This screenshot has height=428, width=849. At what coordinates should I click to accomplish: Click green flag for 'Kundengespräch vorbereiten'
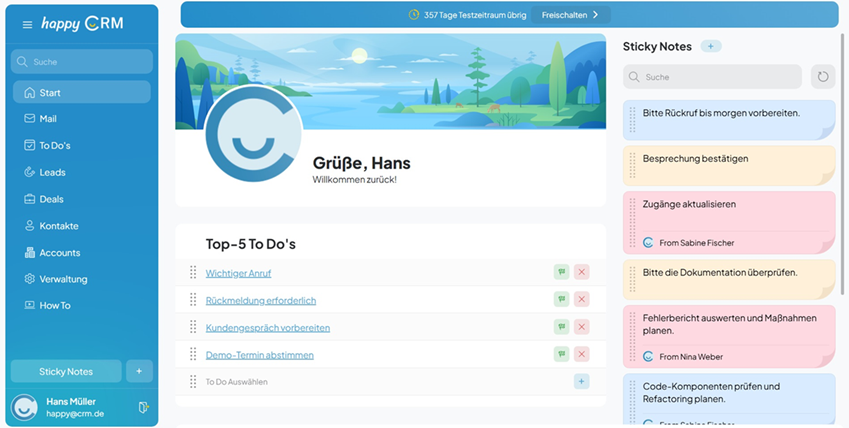click(561, 327)
